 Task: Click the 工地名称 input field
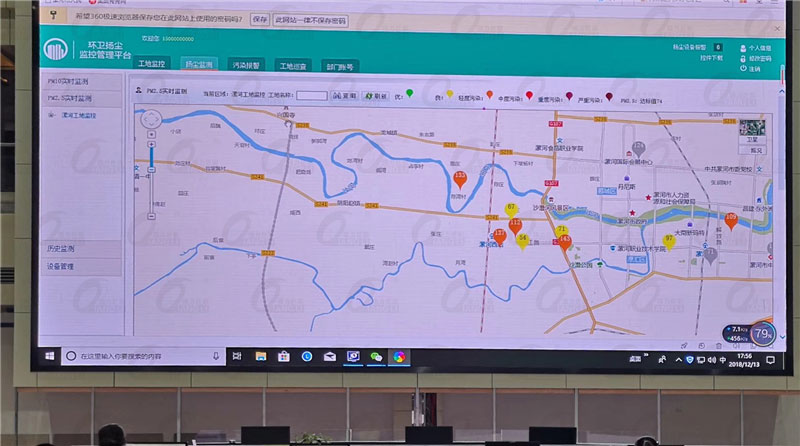click(x=312, y=96)
